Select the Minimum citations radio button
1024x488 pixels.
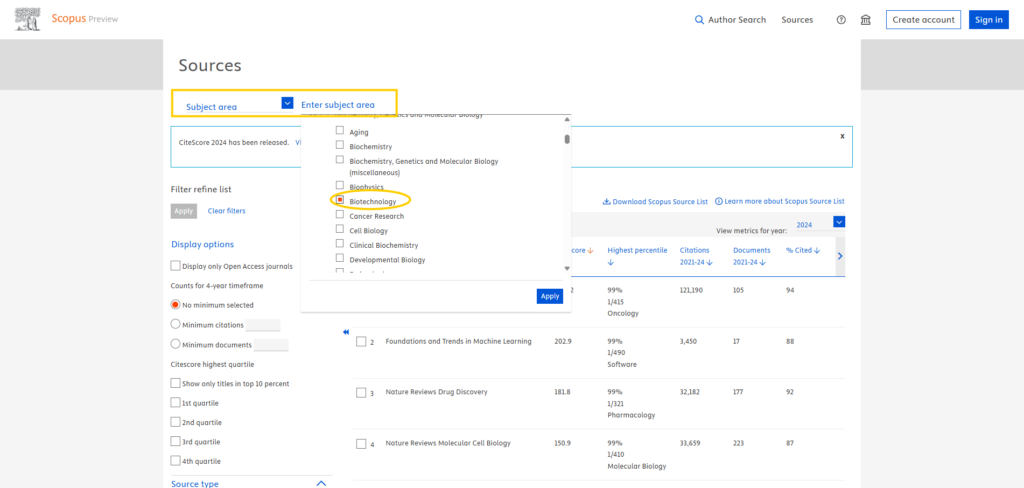176,324
